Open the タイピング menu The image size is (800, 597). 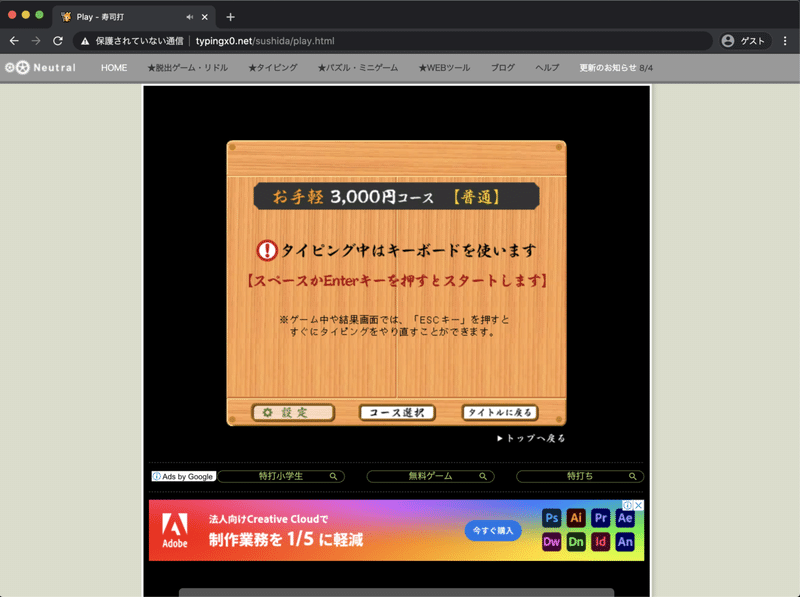(x=273, y=68)
